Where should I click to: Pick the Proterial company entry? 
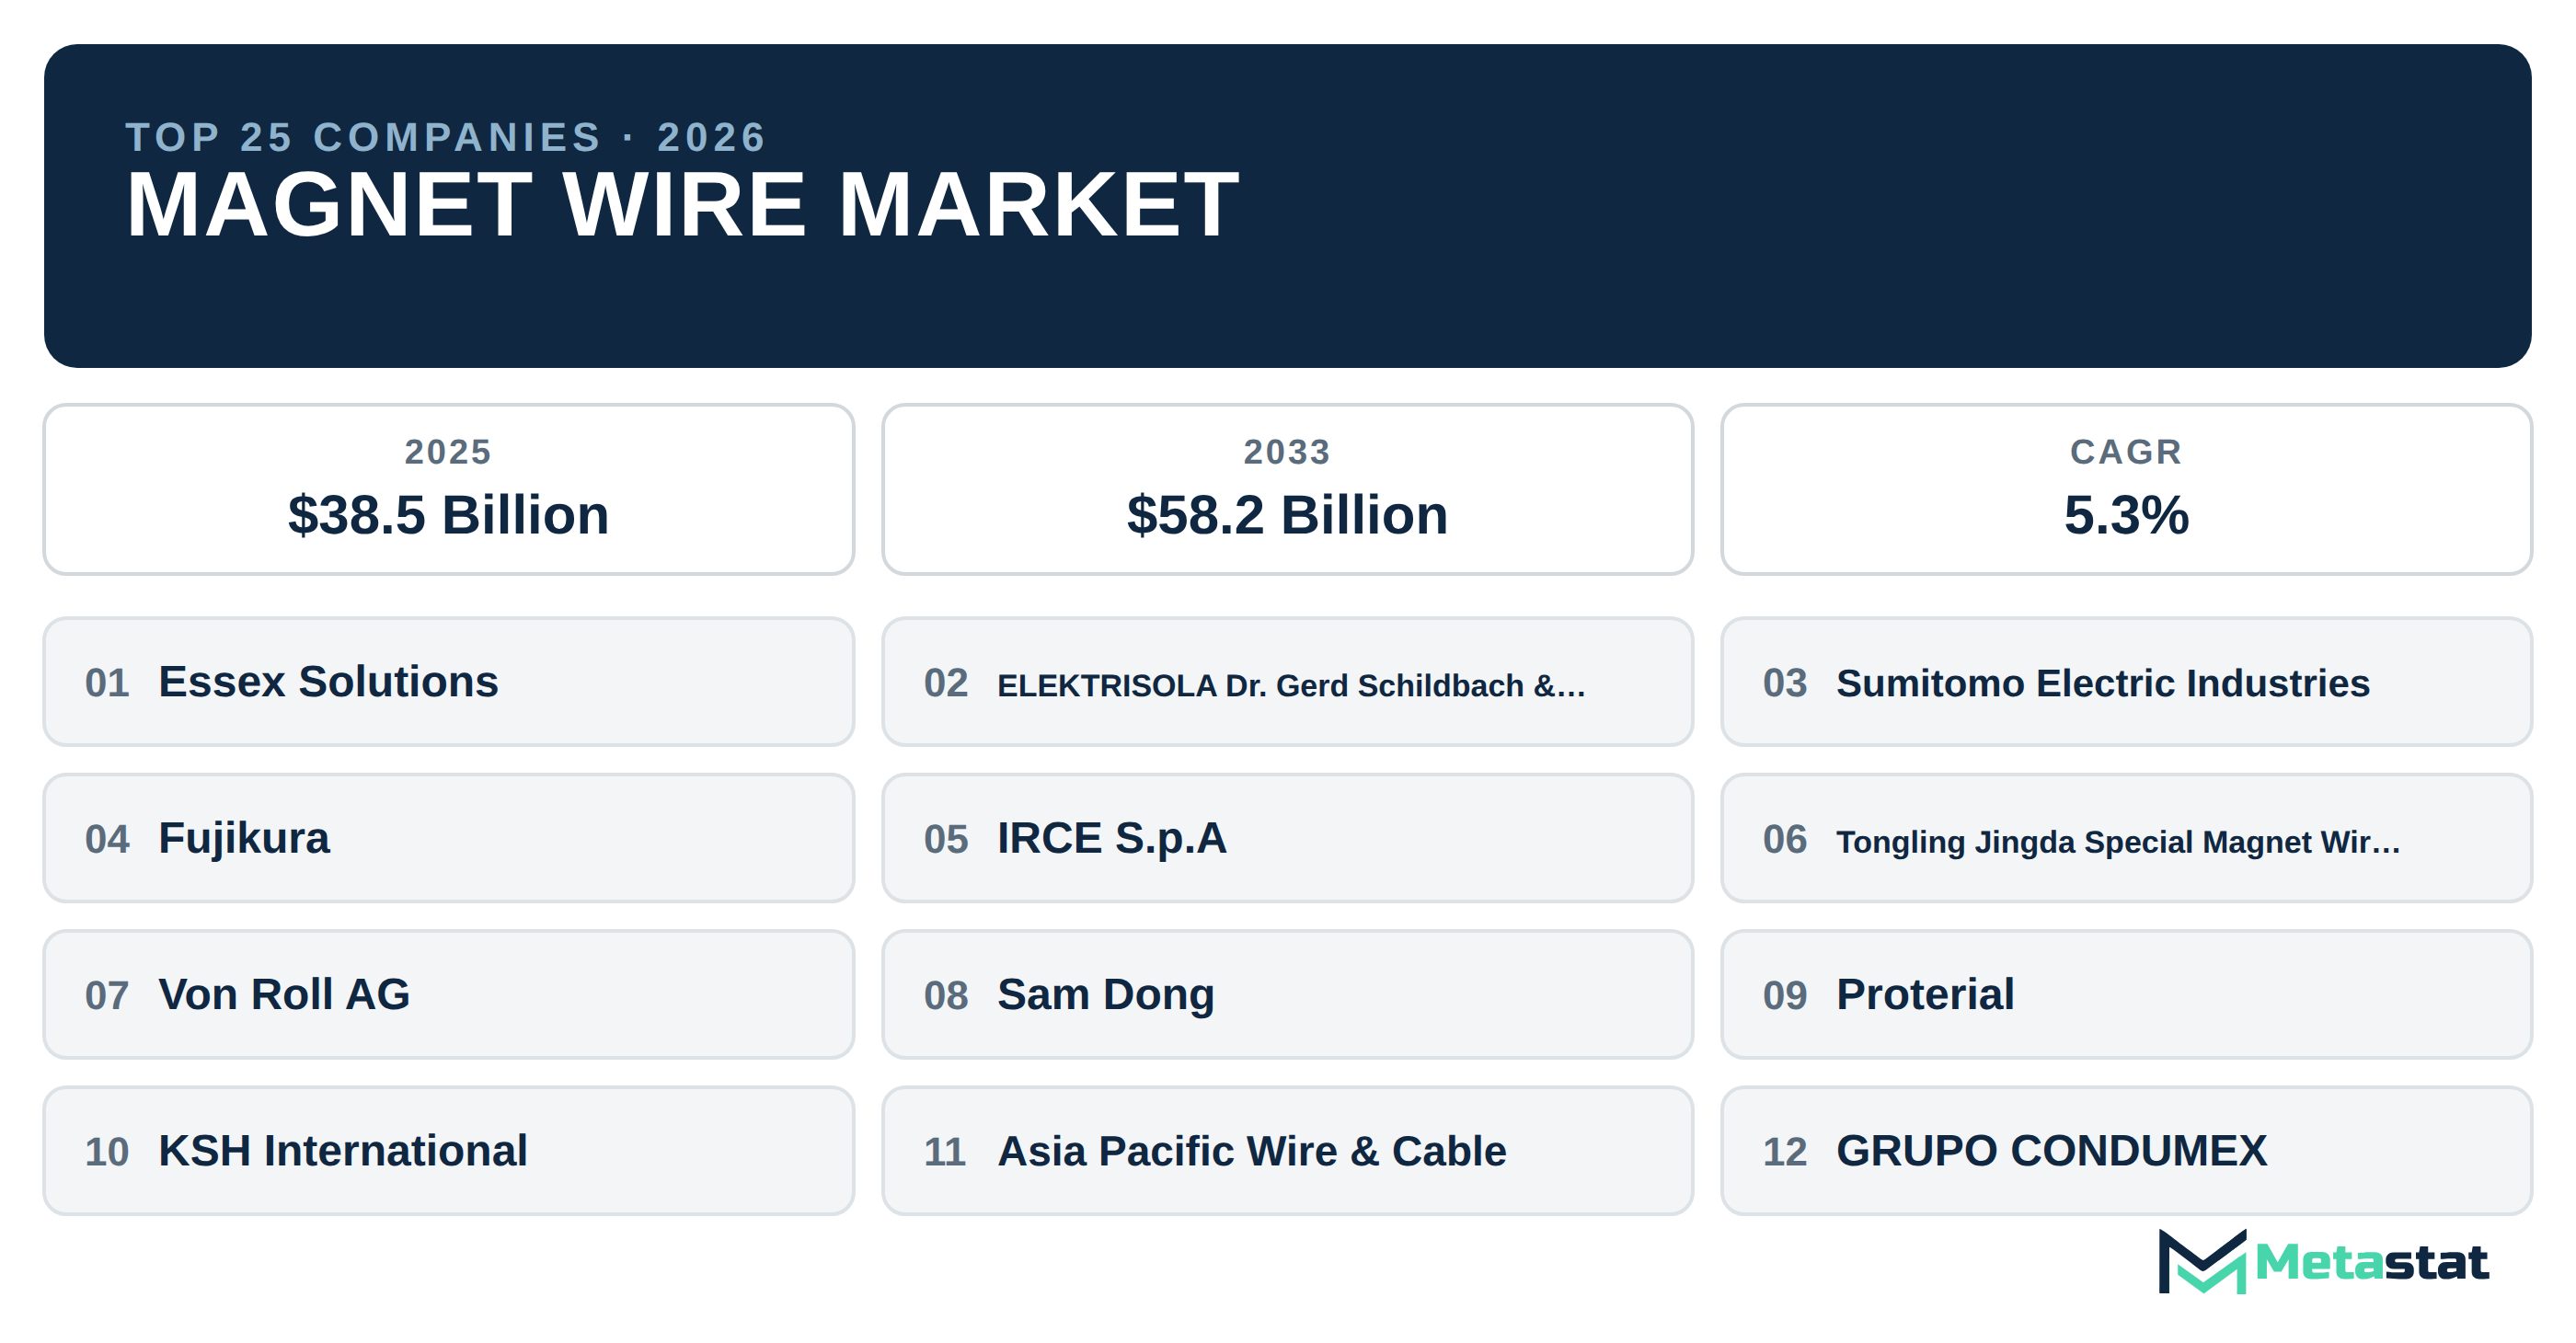coord(2127,995)
